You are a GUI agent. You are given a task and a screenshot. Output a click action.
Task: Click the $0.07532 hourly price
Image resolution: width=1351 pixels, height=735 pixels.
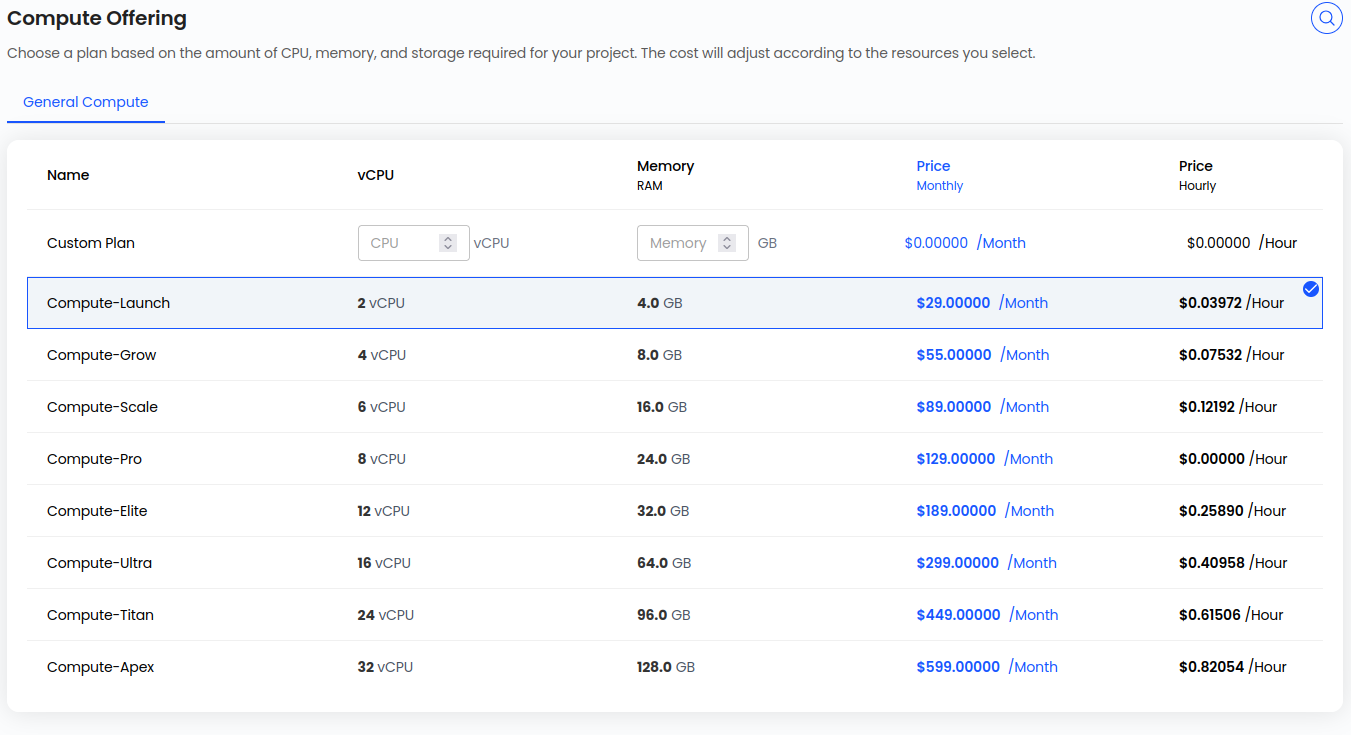[x=1210, y=355]
